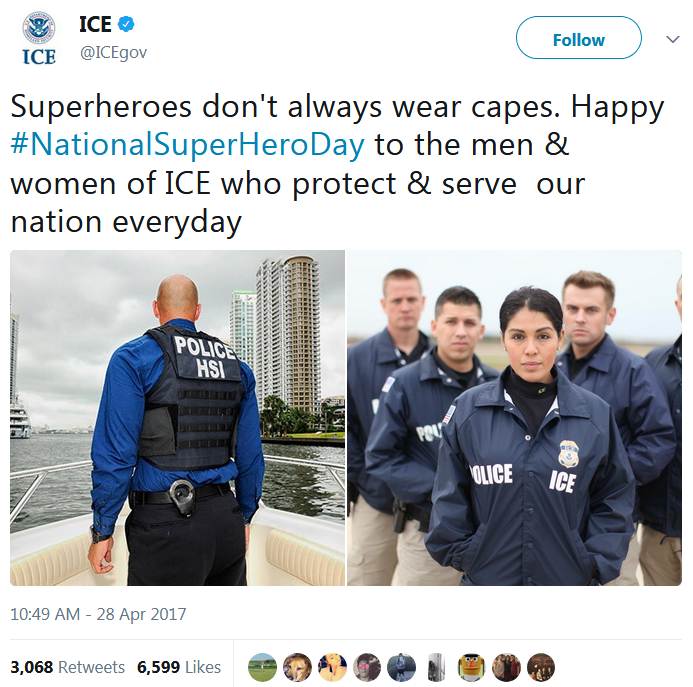This screenshot has height=687, width=693.
Task: Open the green field liker avatar
Action: [263, 667]
